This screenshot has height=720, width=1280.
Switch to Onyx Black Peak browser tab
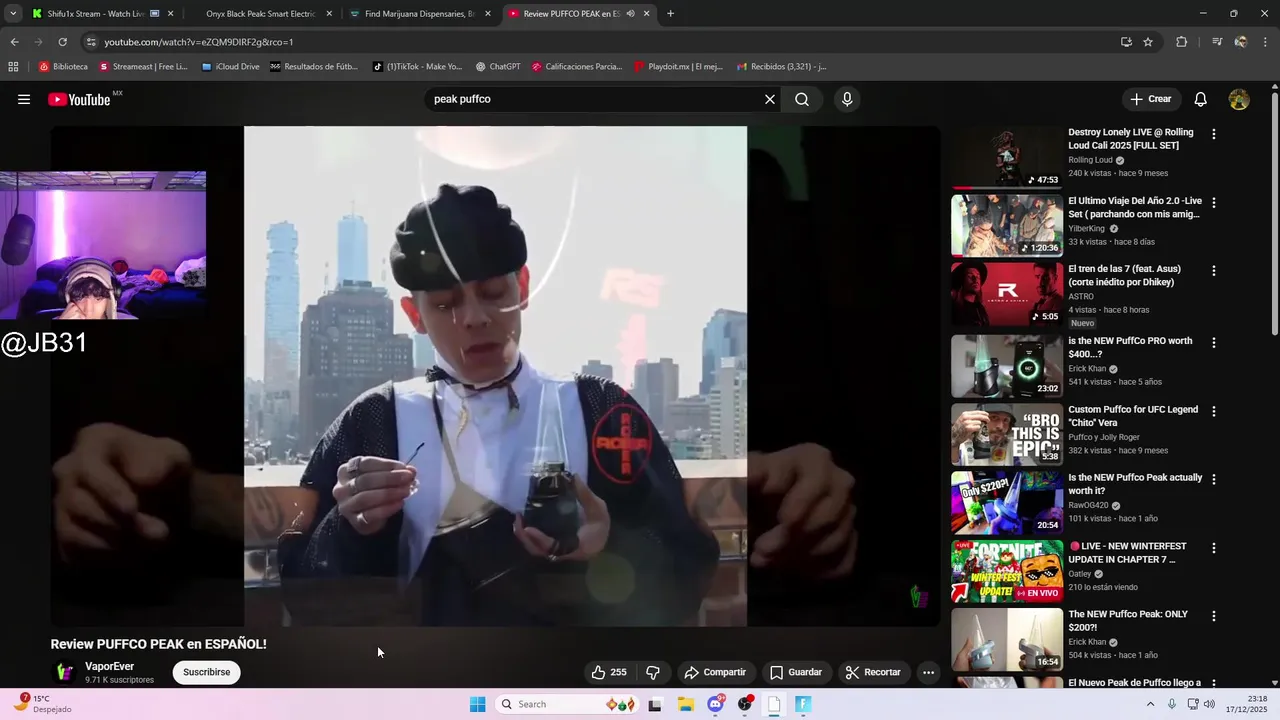tap(260, 14)
